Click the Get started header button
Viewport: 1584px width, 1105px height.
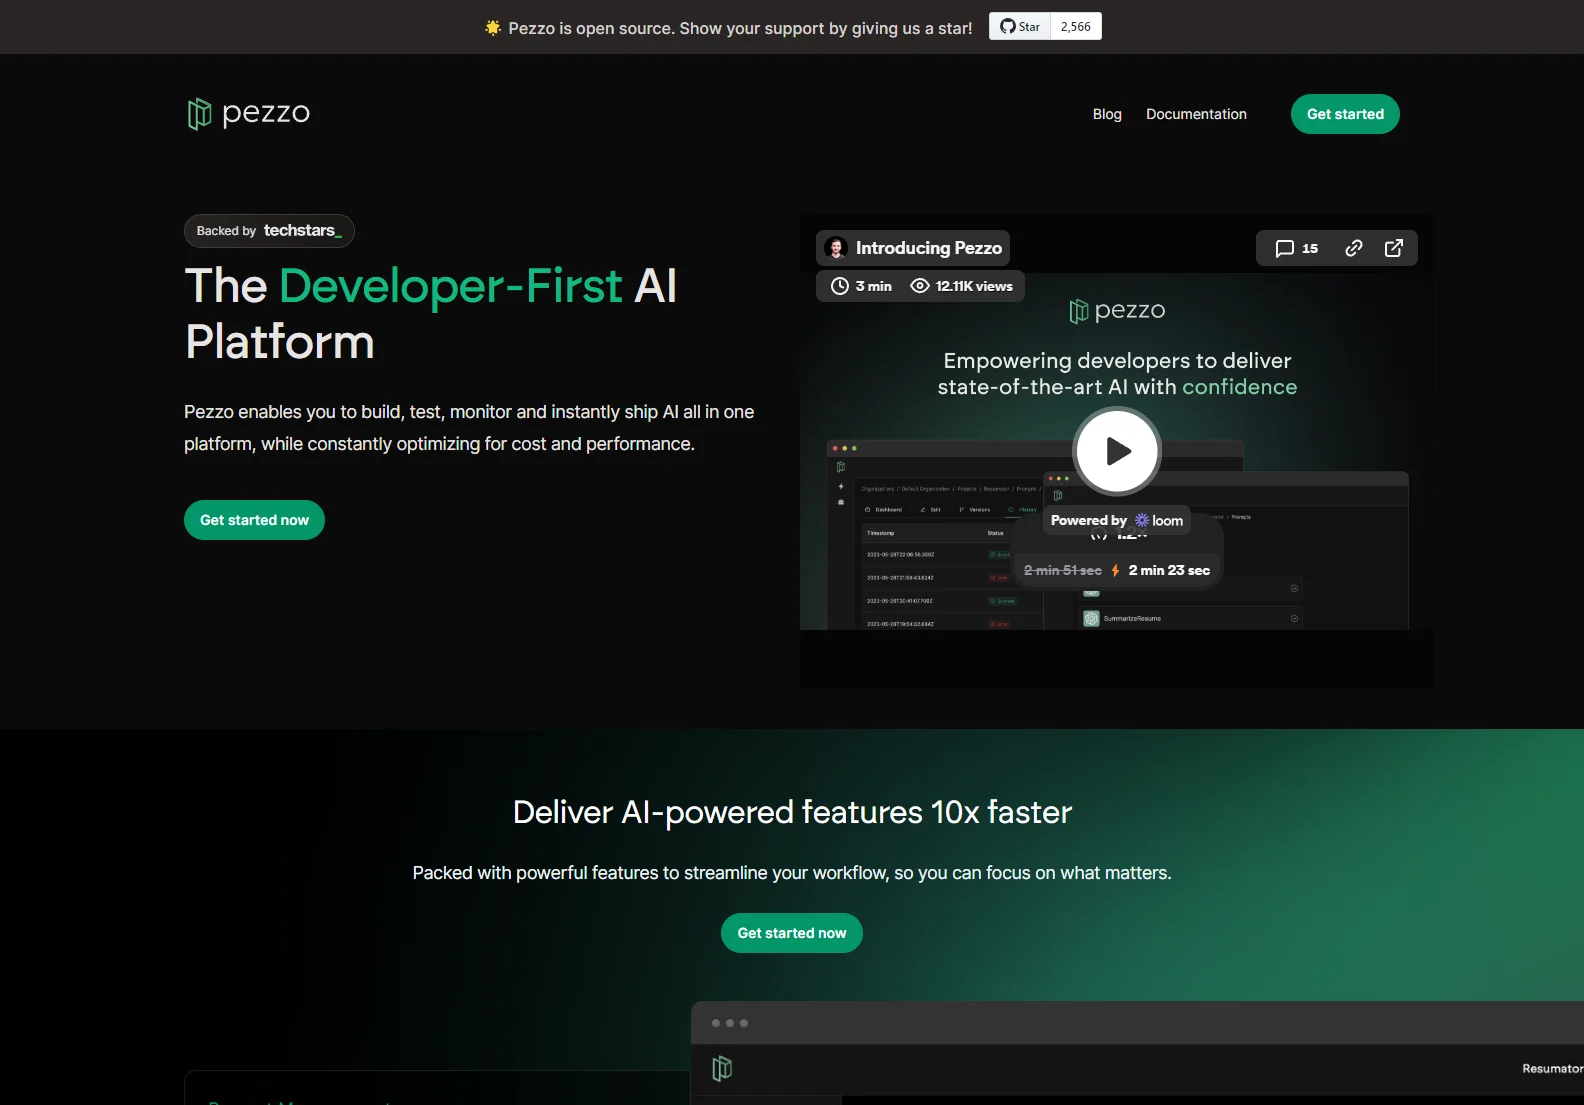1345,114
